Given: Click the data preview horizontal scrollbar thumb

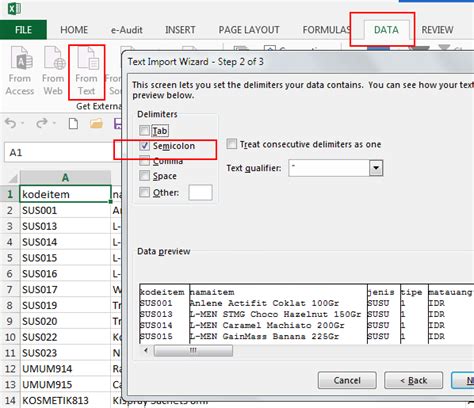Looking at the screenshot, I should [x=193, y=350].
